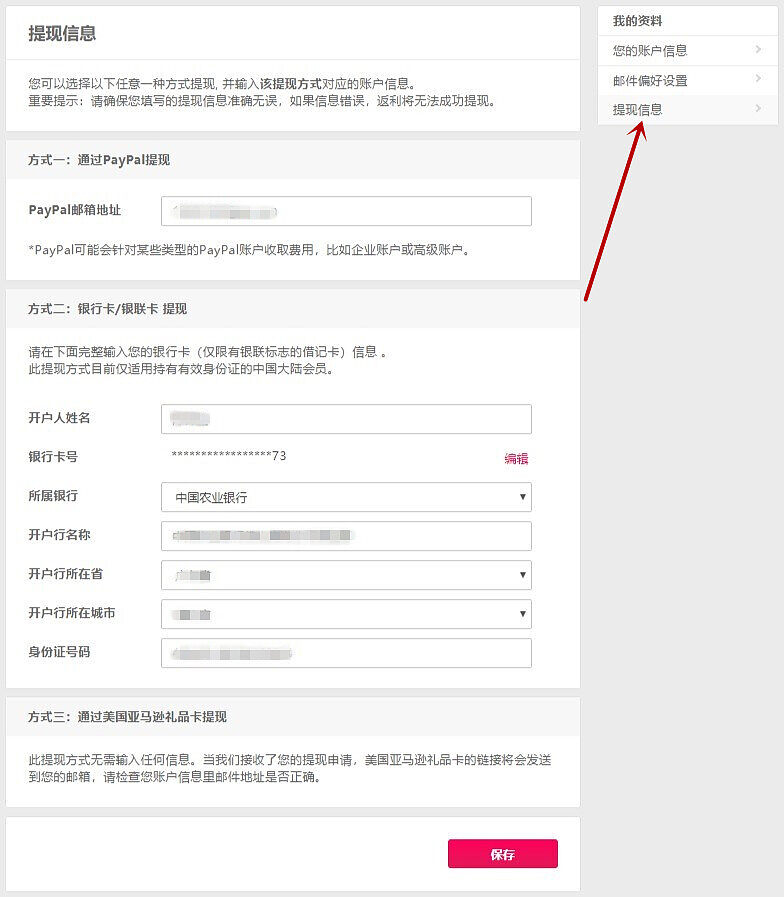This screenshot has height=897, width=784.
Task: Click 编辑 link beside bank card number
Action: (x=516, y=459)
